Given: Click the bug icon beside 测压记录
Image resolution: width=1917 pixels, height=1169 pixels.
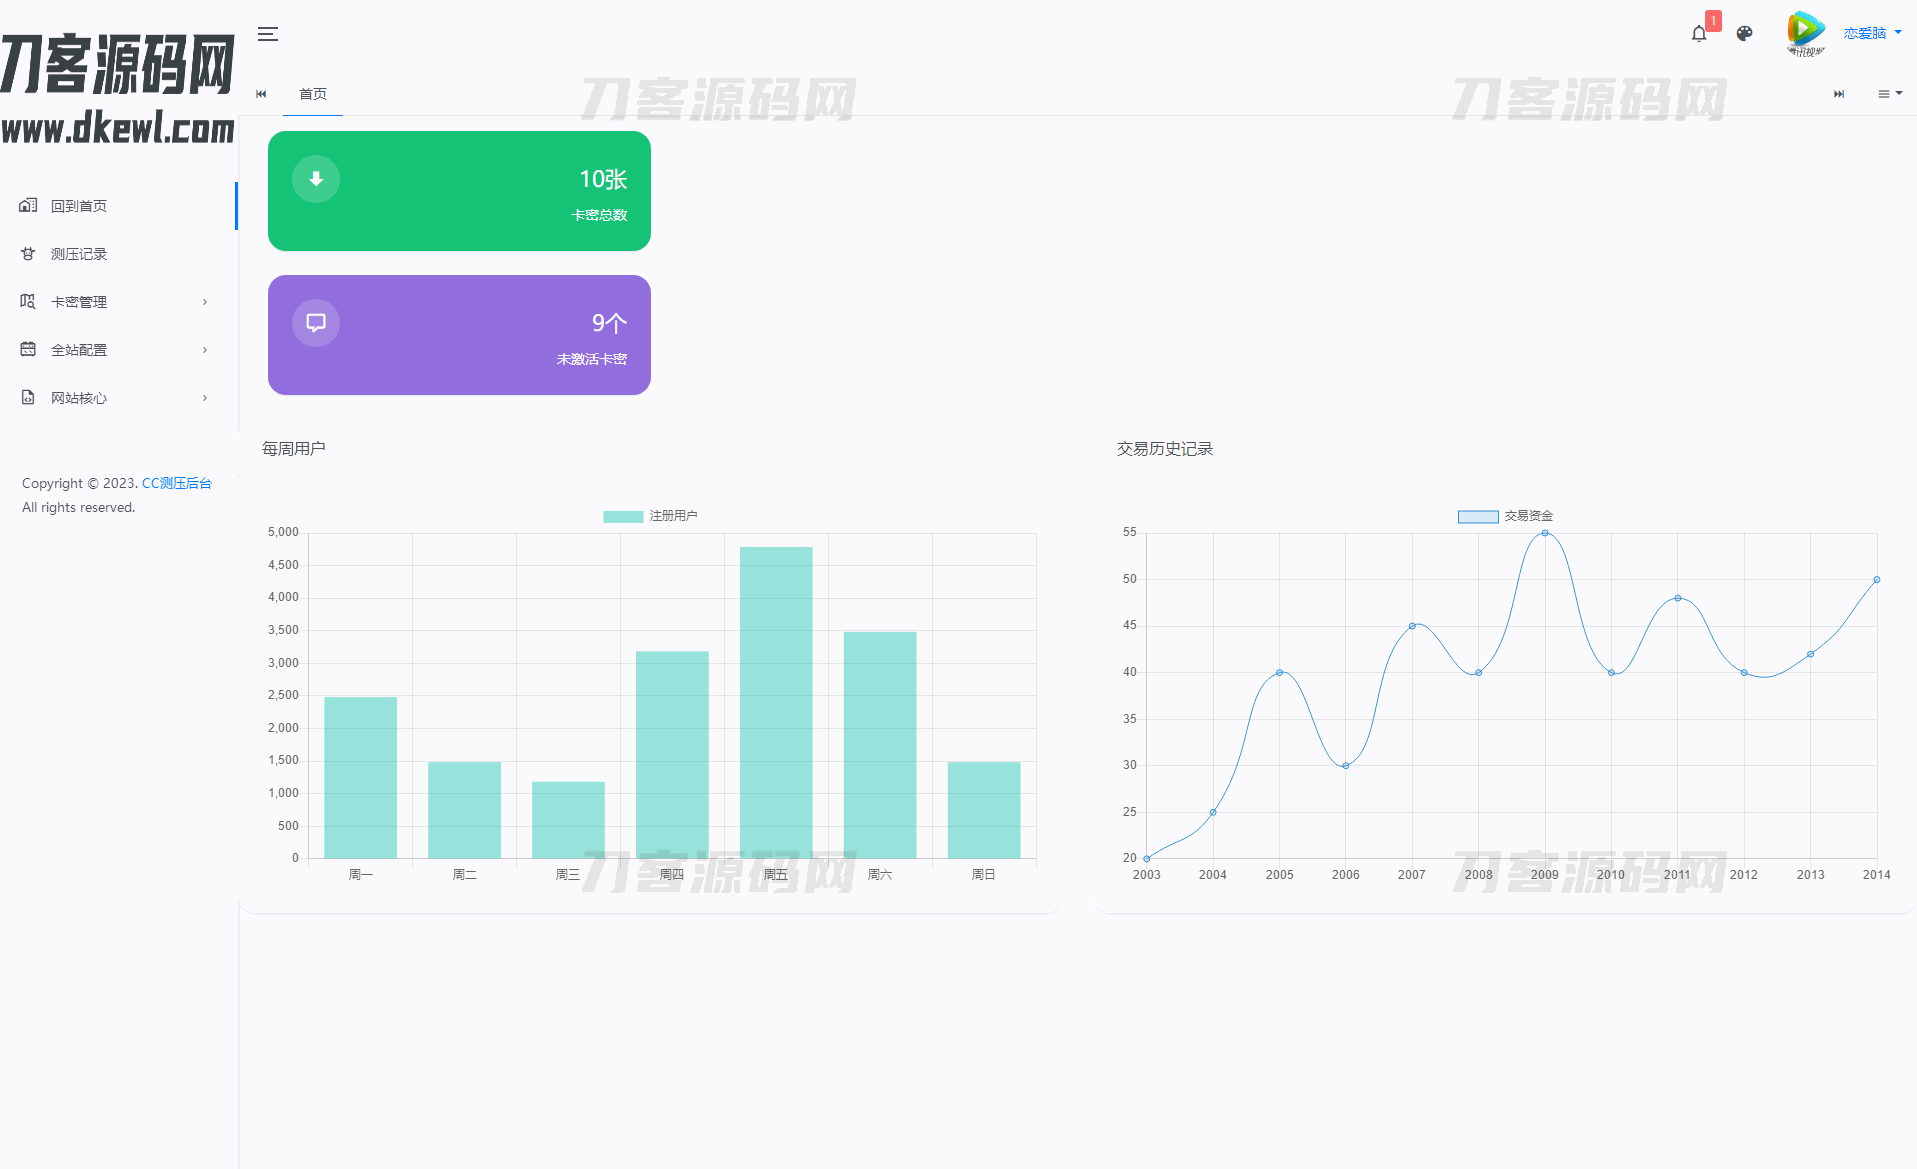Looking at the screenshot, I should (28, 254).
